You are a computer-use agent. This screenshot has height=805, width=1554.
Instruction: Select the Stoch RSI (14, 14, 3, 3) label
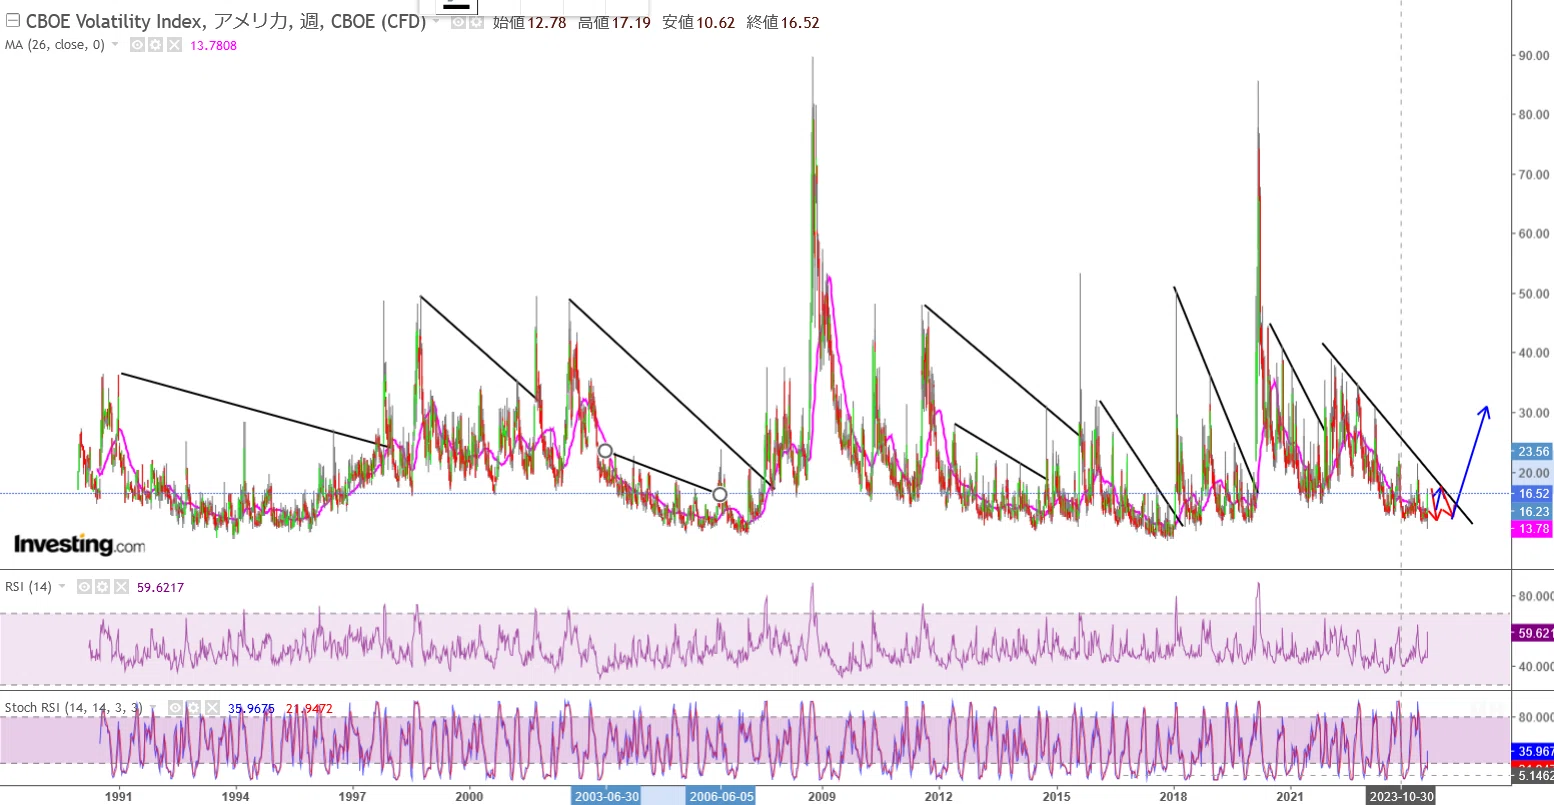74,708
